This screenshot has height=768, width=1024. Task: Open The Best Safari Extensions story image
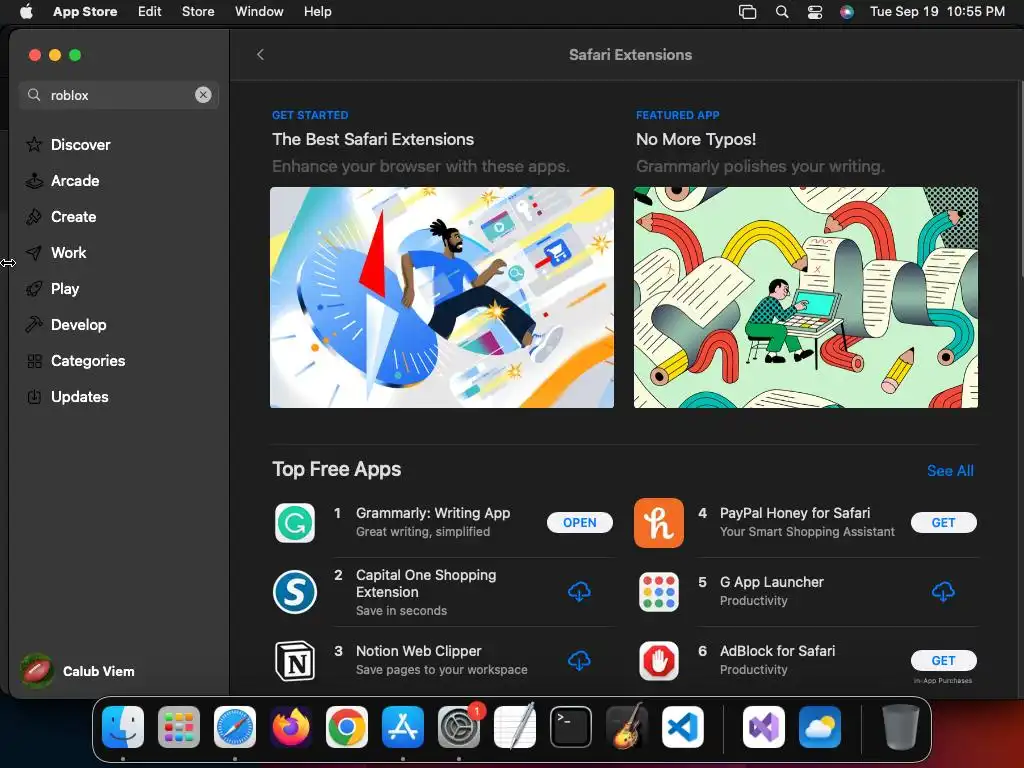pyautogui.click(x=441, y=297)
